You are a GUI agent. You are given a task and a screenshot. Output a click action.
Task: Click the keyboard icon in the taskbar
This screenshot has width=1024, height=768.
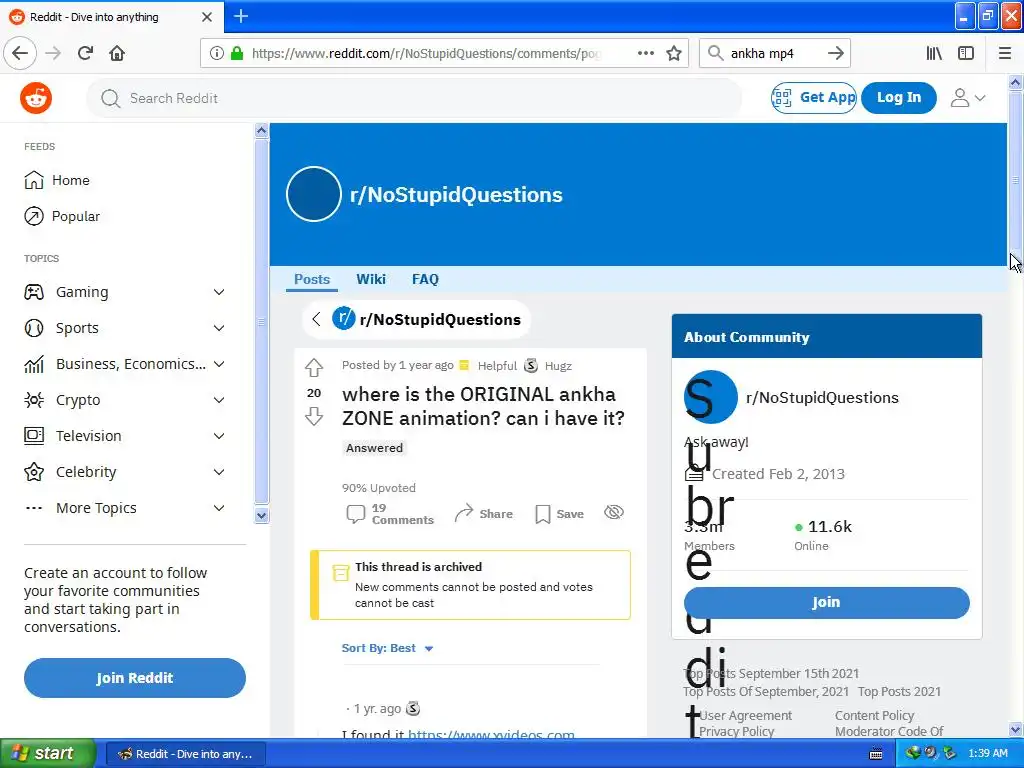point(876,755)
